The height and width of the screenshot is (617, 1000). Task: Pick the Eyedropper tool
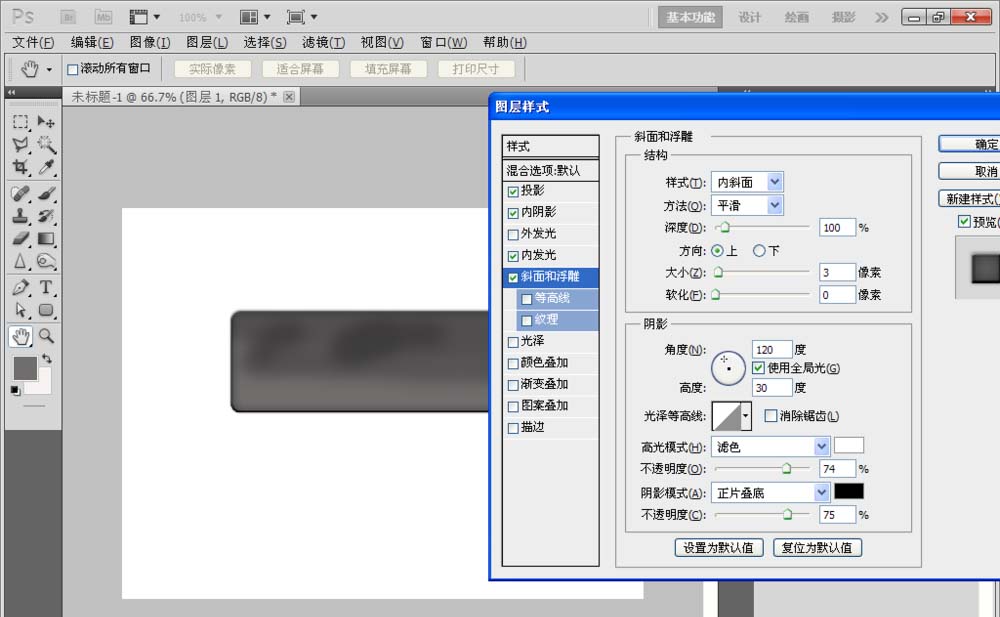(46, 168)
